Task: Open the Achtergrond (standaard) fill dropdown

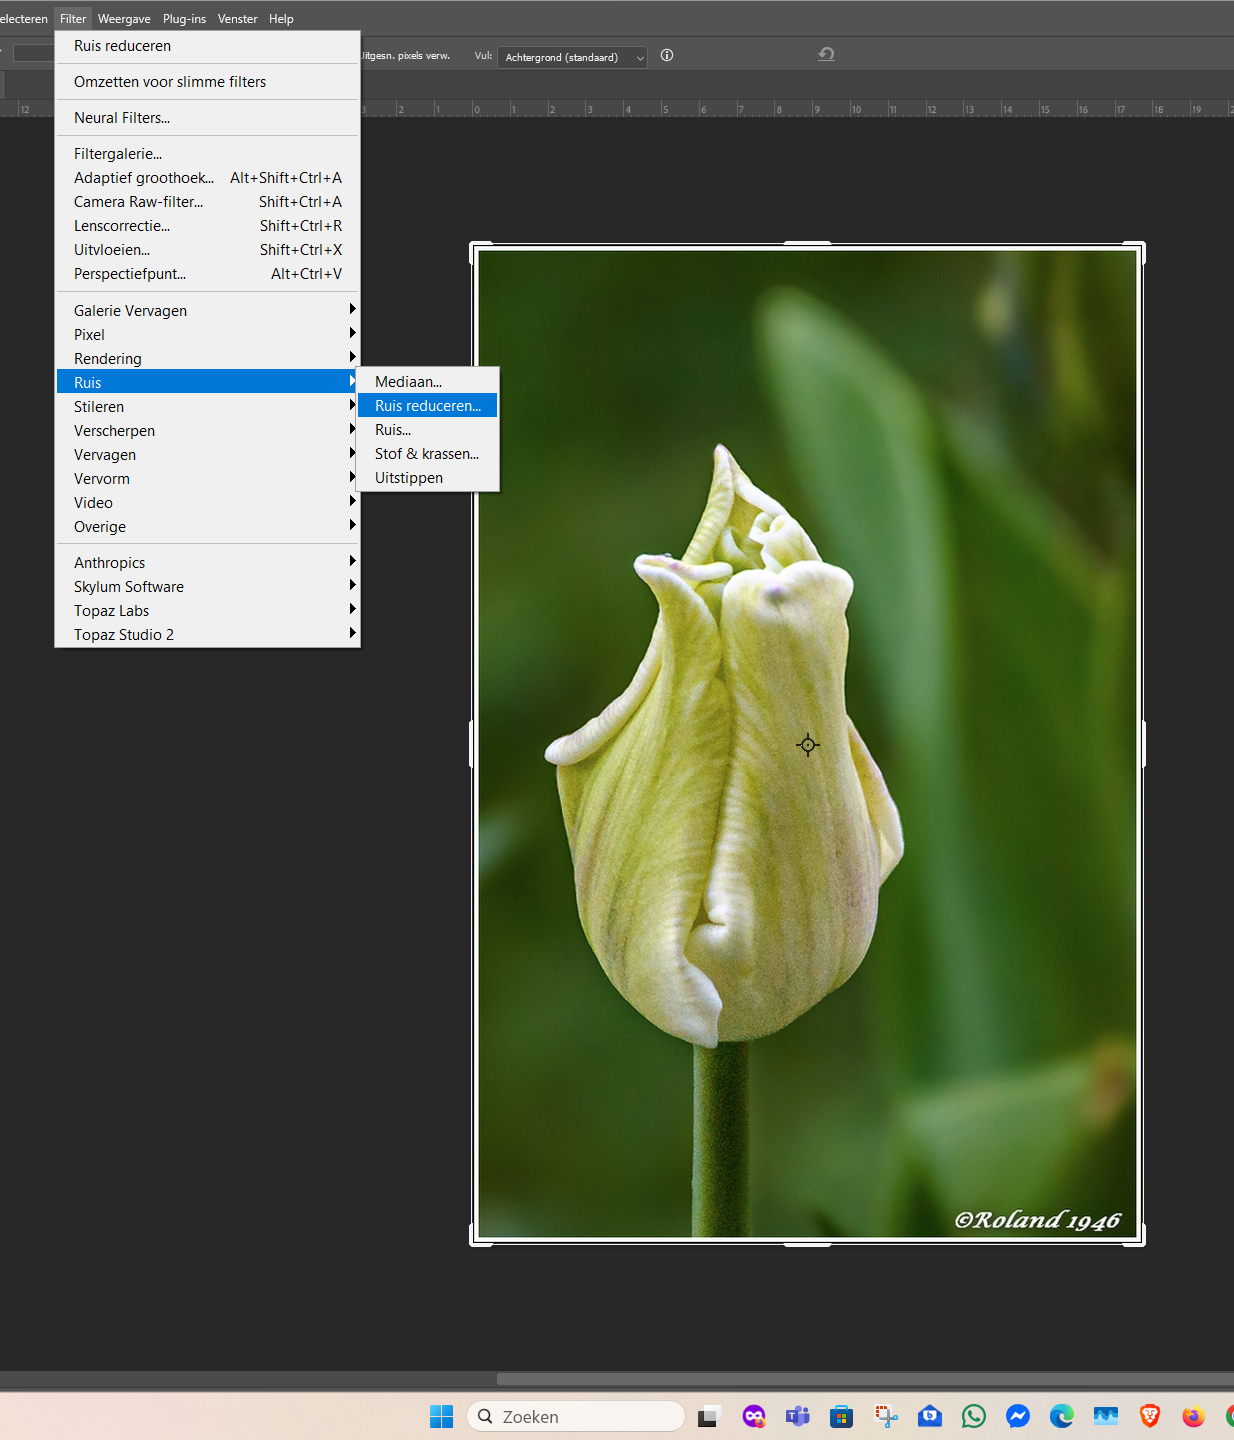Action: (x=572, y=58)
